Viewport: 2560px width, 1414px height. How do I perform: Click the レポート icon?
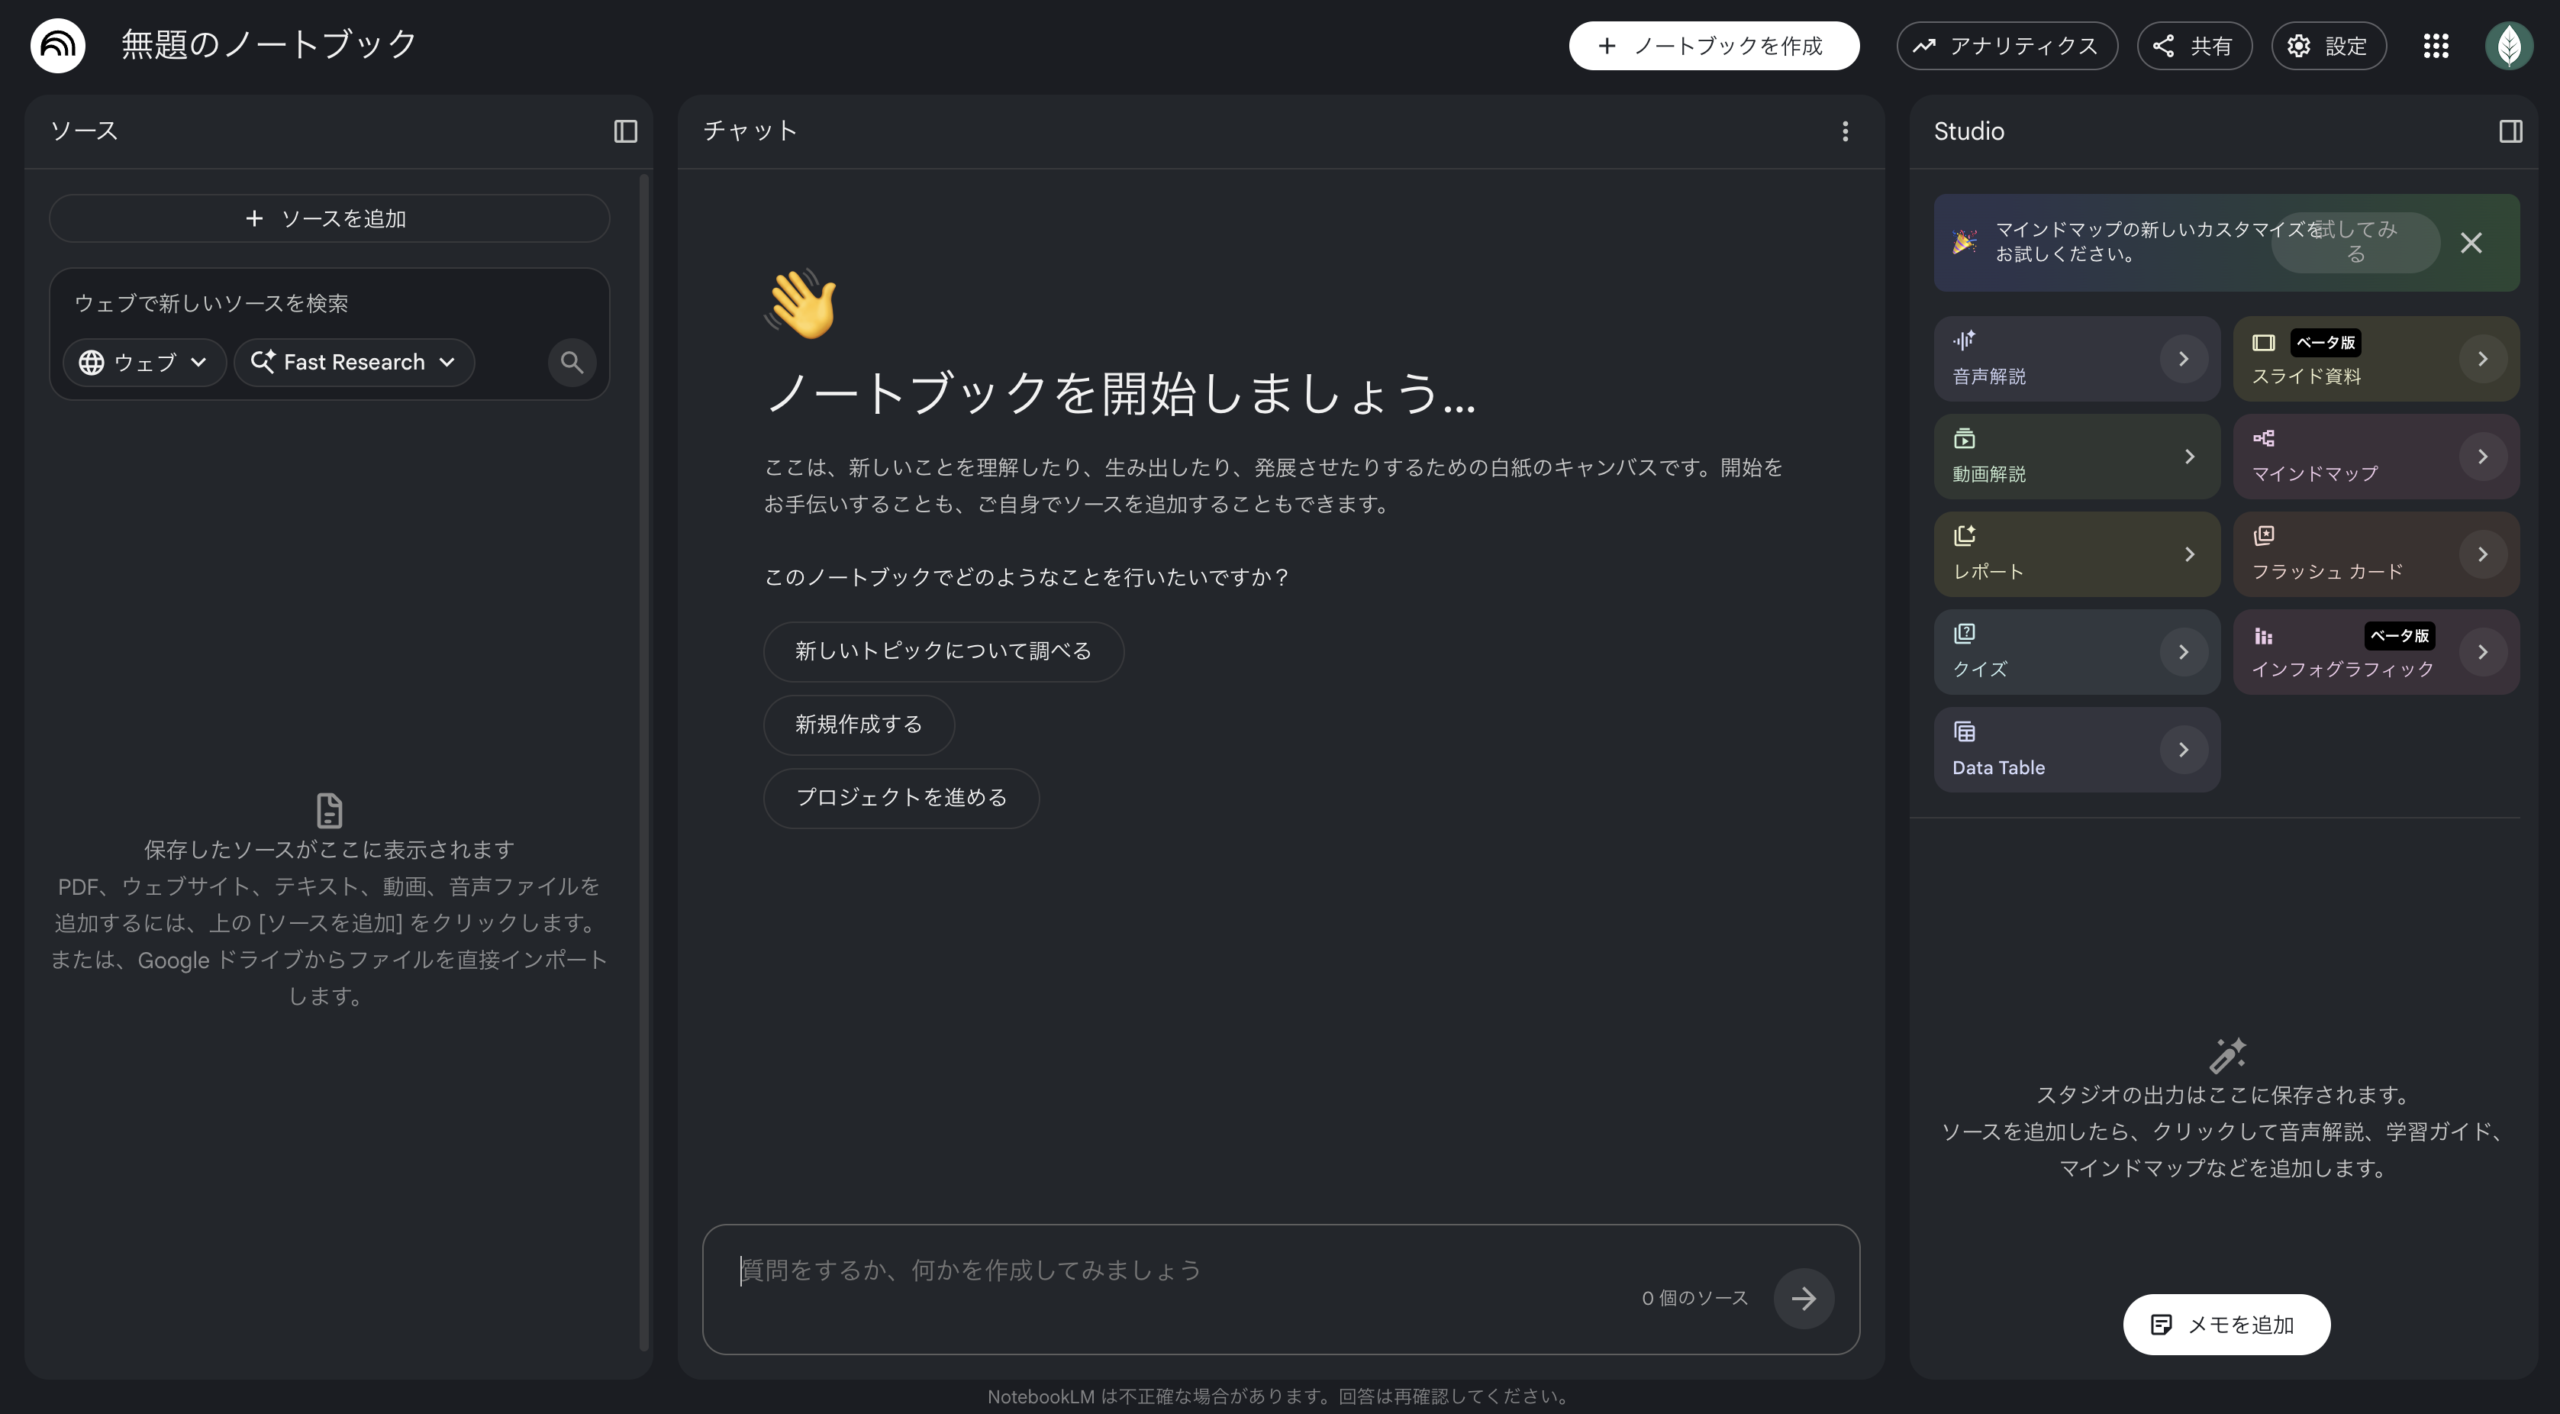tap(1964, 535)
